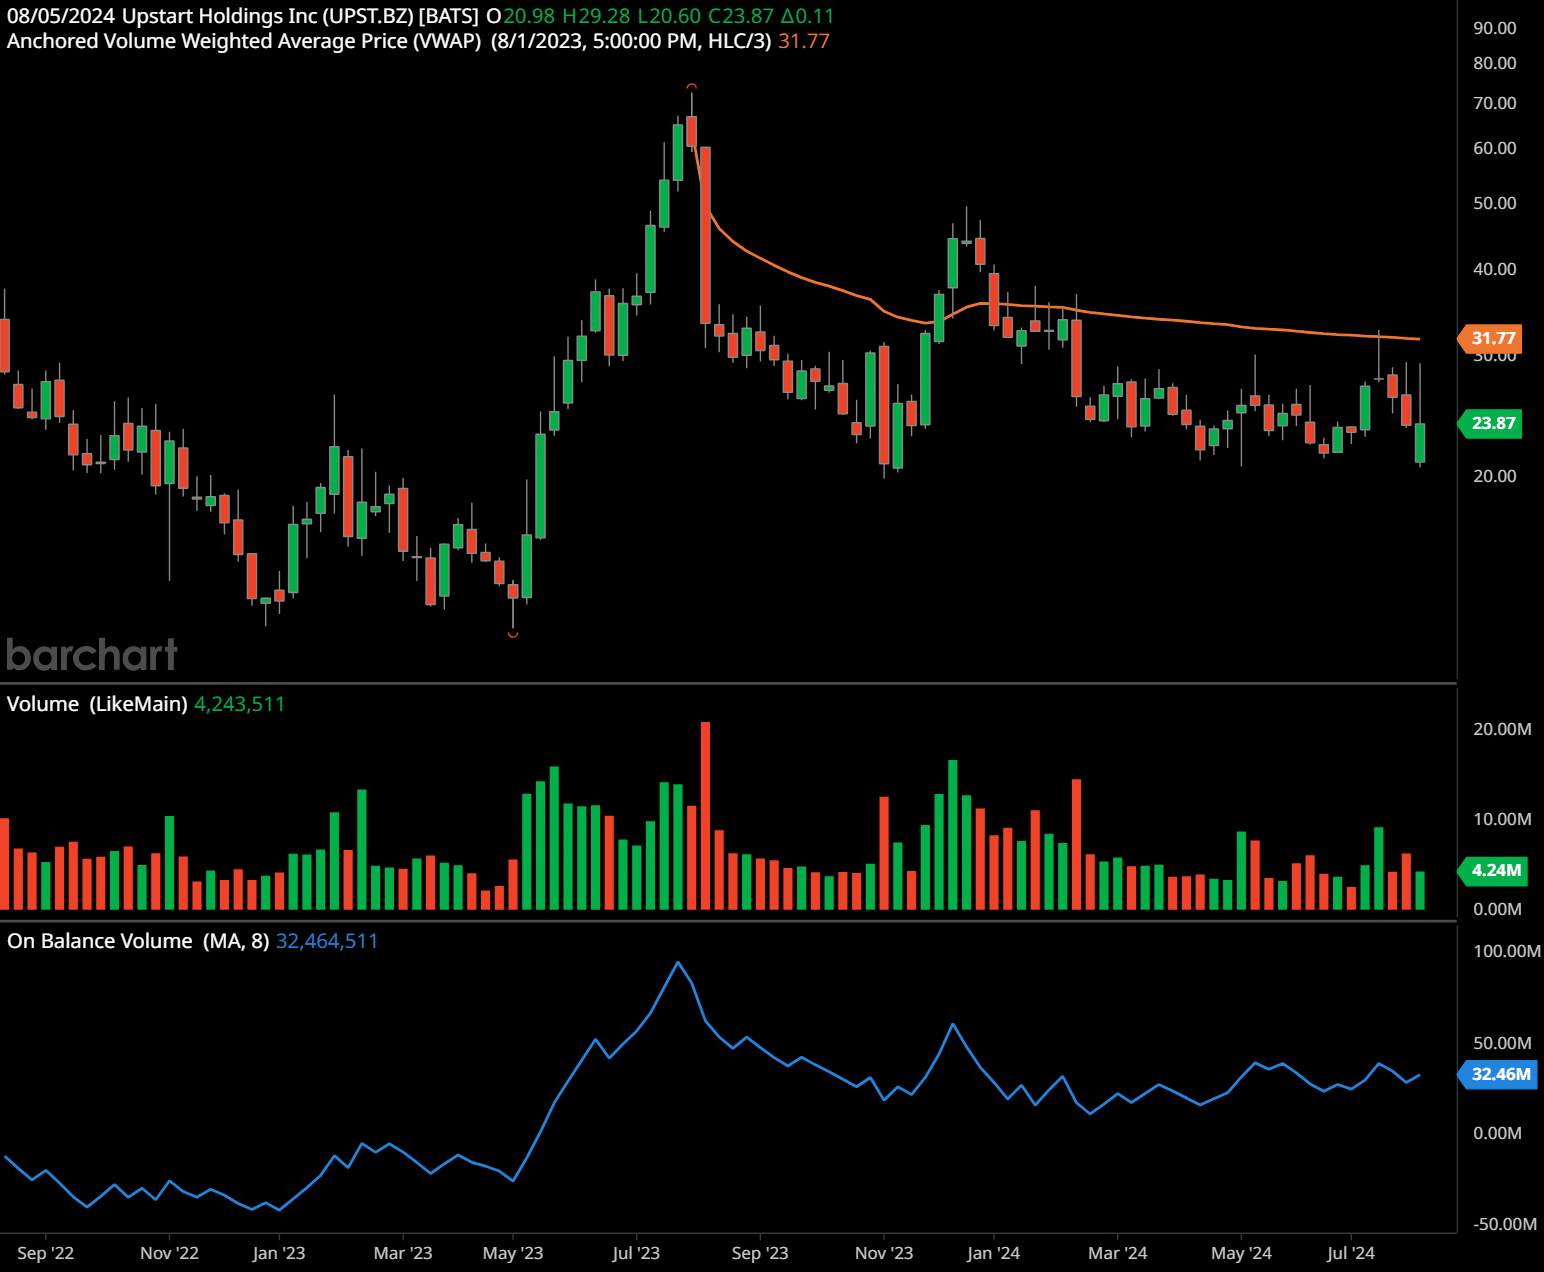Click the open price O20.98 in header
The height and width of the screenshot is (1272, 1544).
click(x=521, y=16)
